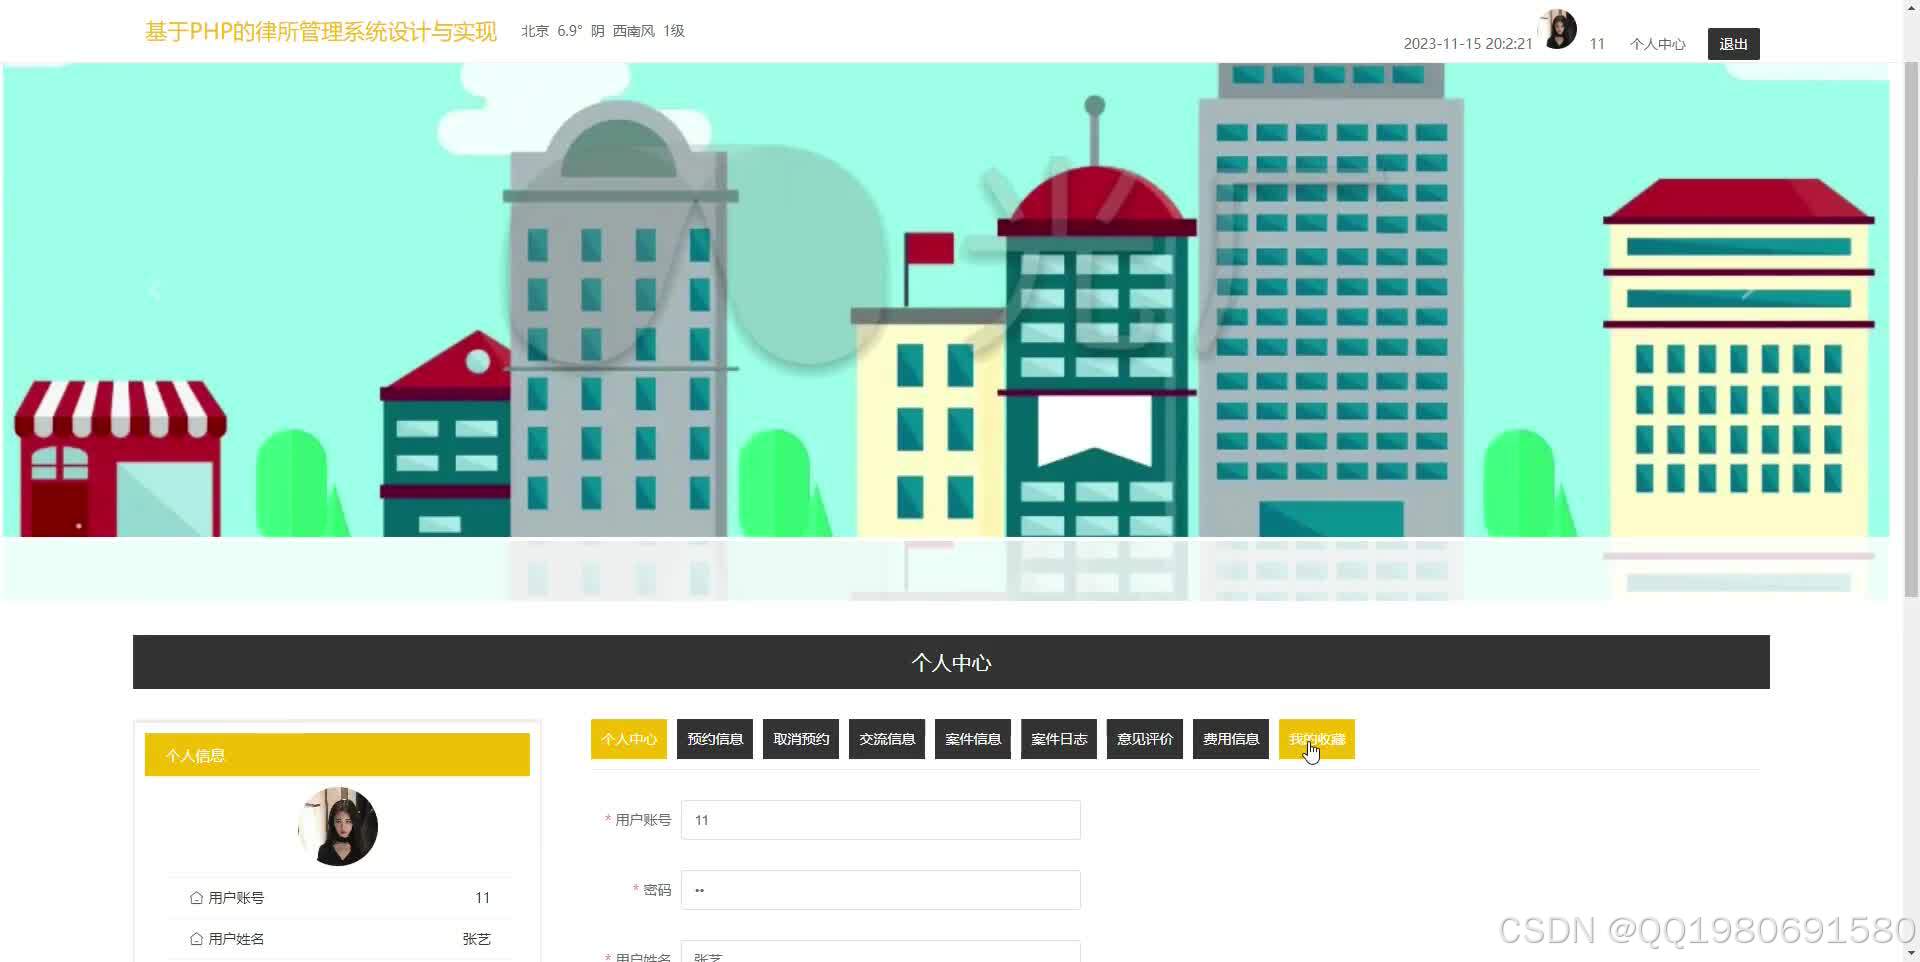Click the profile photo in 个人信息 panel

337,825
